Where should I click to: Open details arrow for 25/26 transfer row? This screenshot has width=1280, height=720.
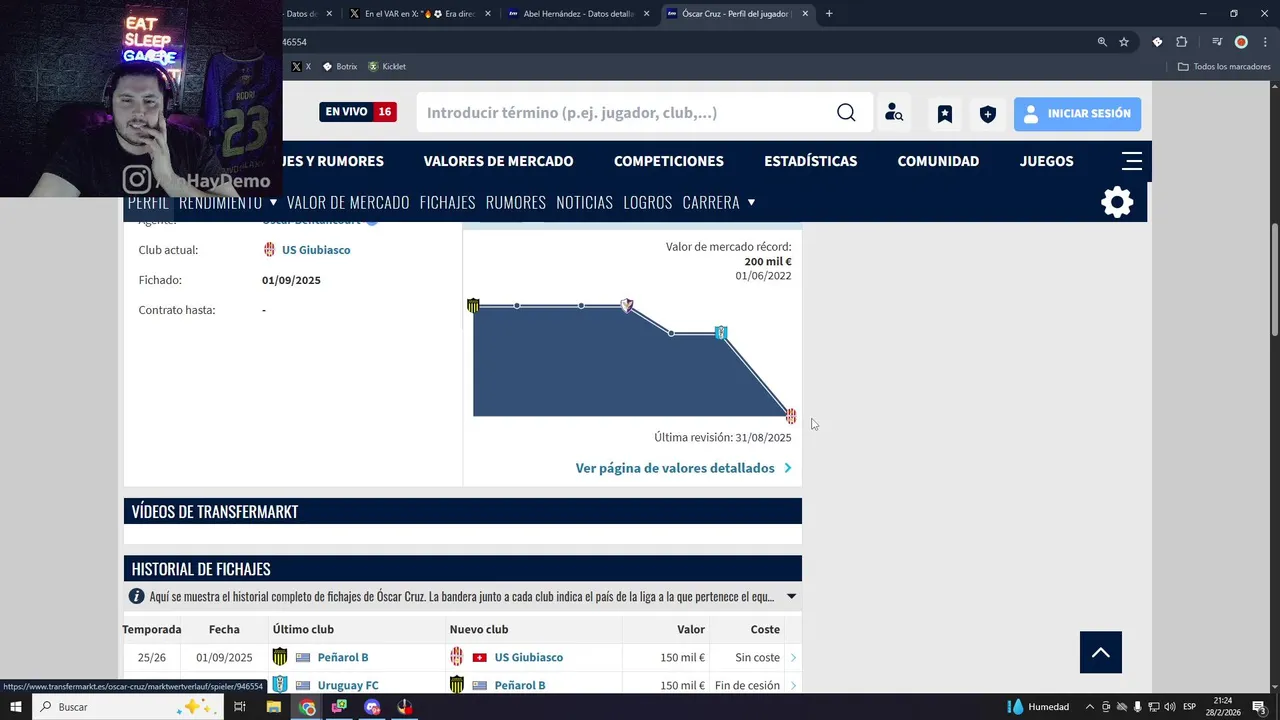(x=793, y=657)
